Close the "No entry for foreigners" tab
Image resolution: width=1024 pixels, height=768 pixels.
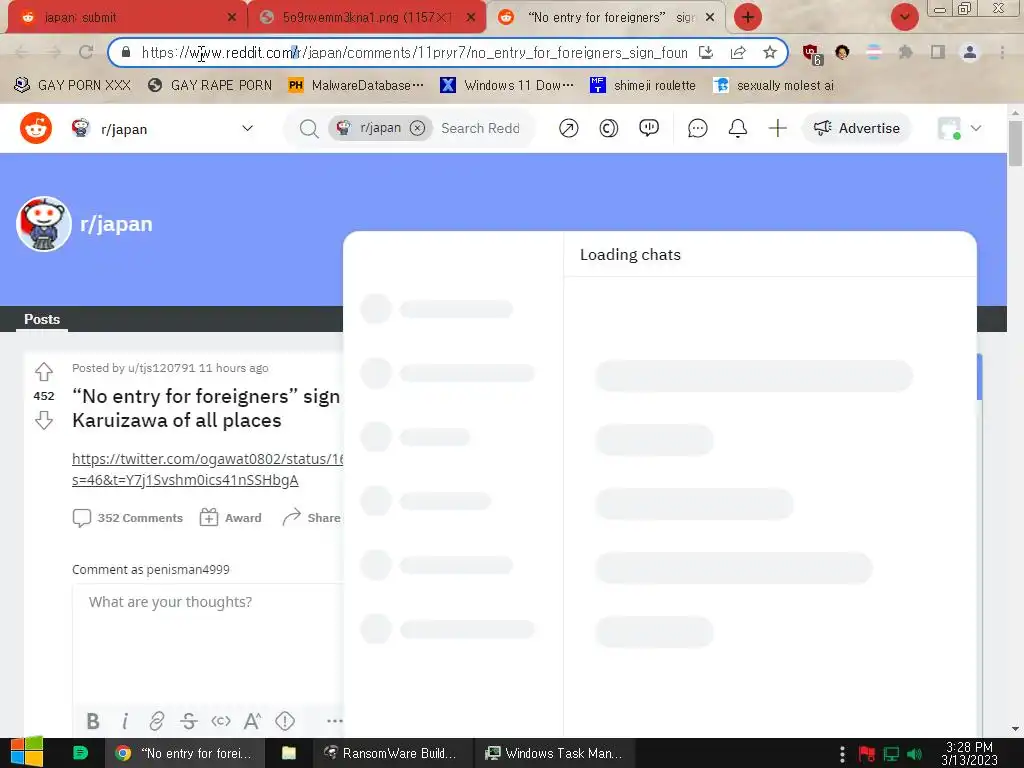click(710, 17)
